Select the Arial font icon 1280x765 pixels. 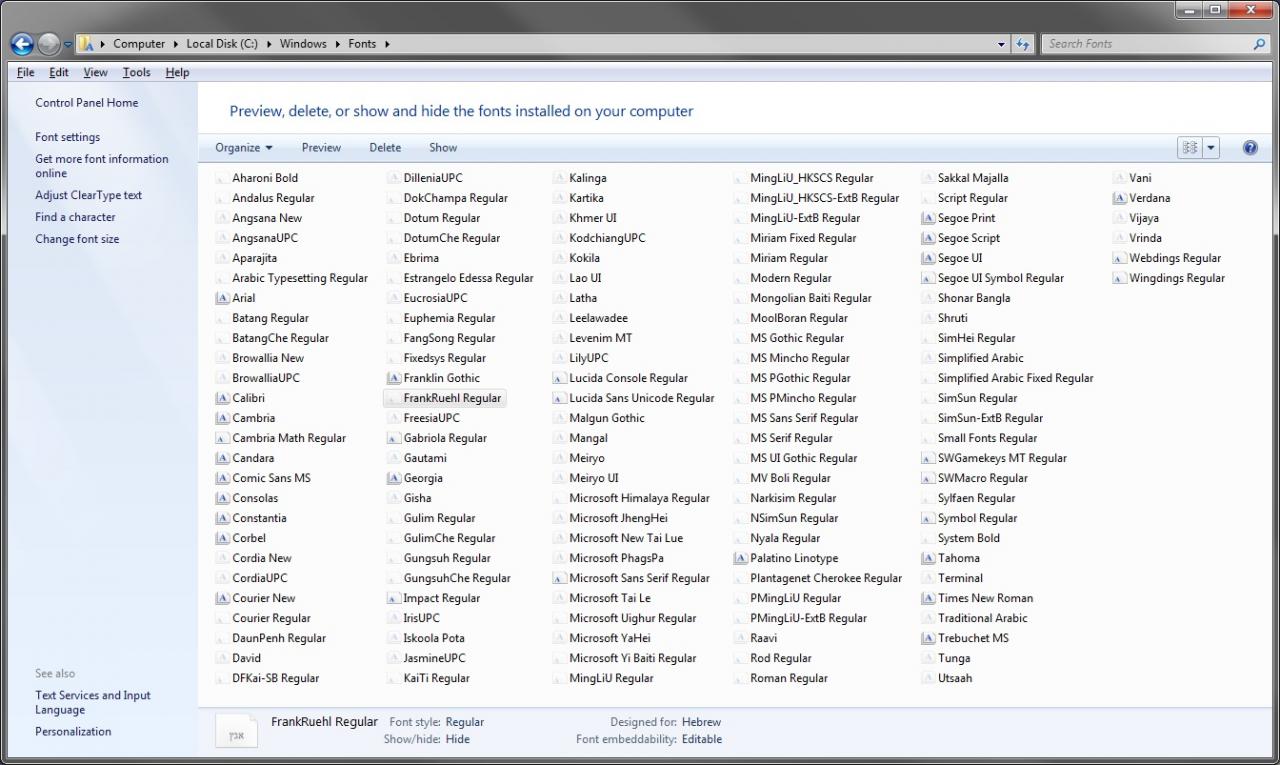tap(222, 298)
